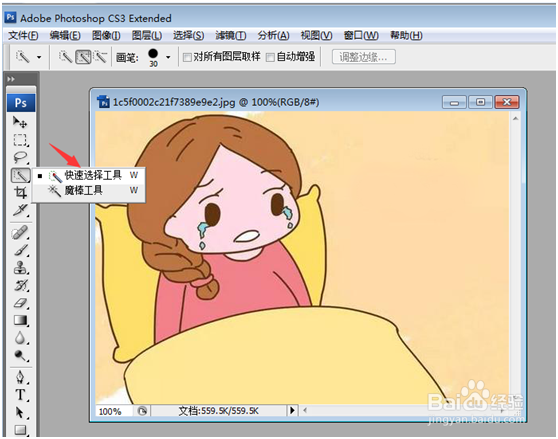Open the 分析(A) menu

click(273, 36)
